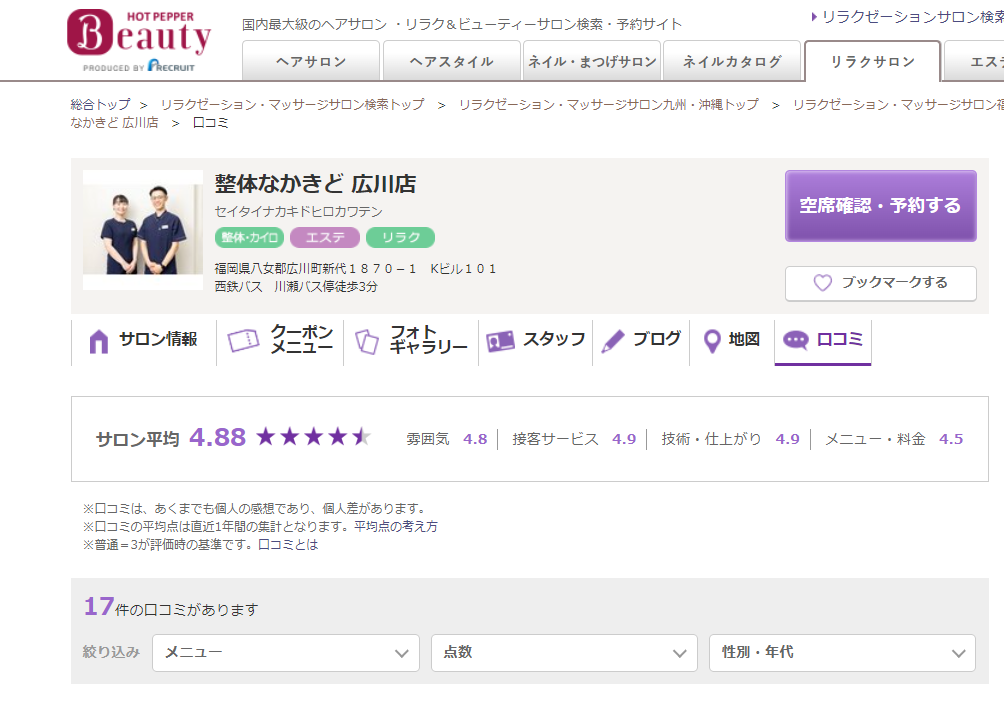Click the speech bubble review icon
1004x711 pixels.
(796, 339)
